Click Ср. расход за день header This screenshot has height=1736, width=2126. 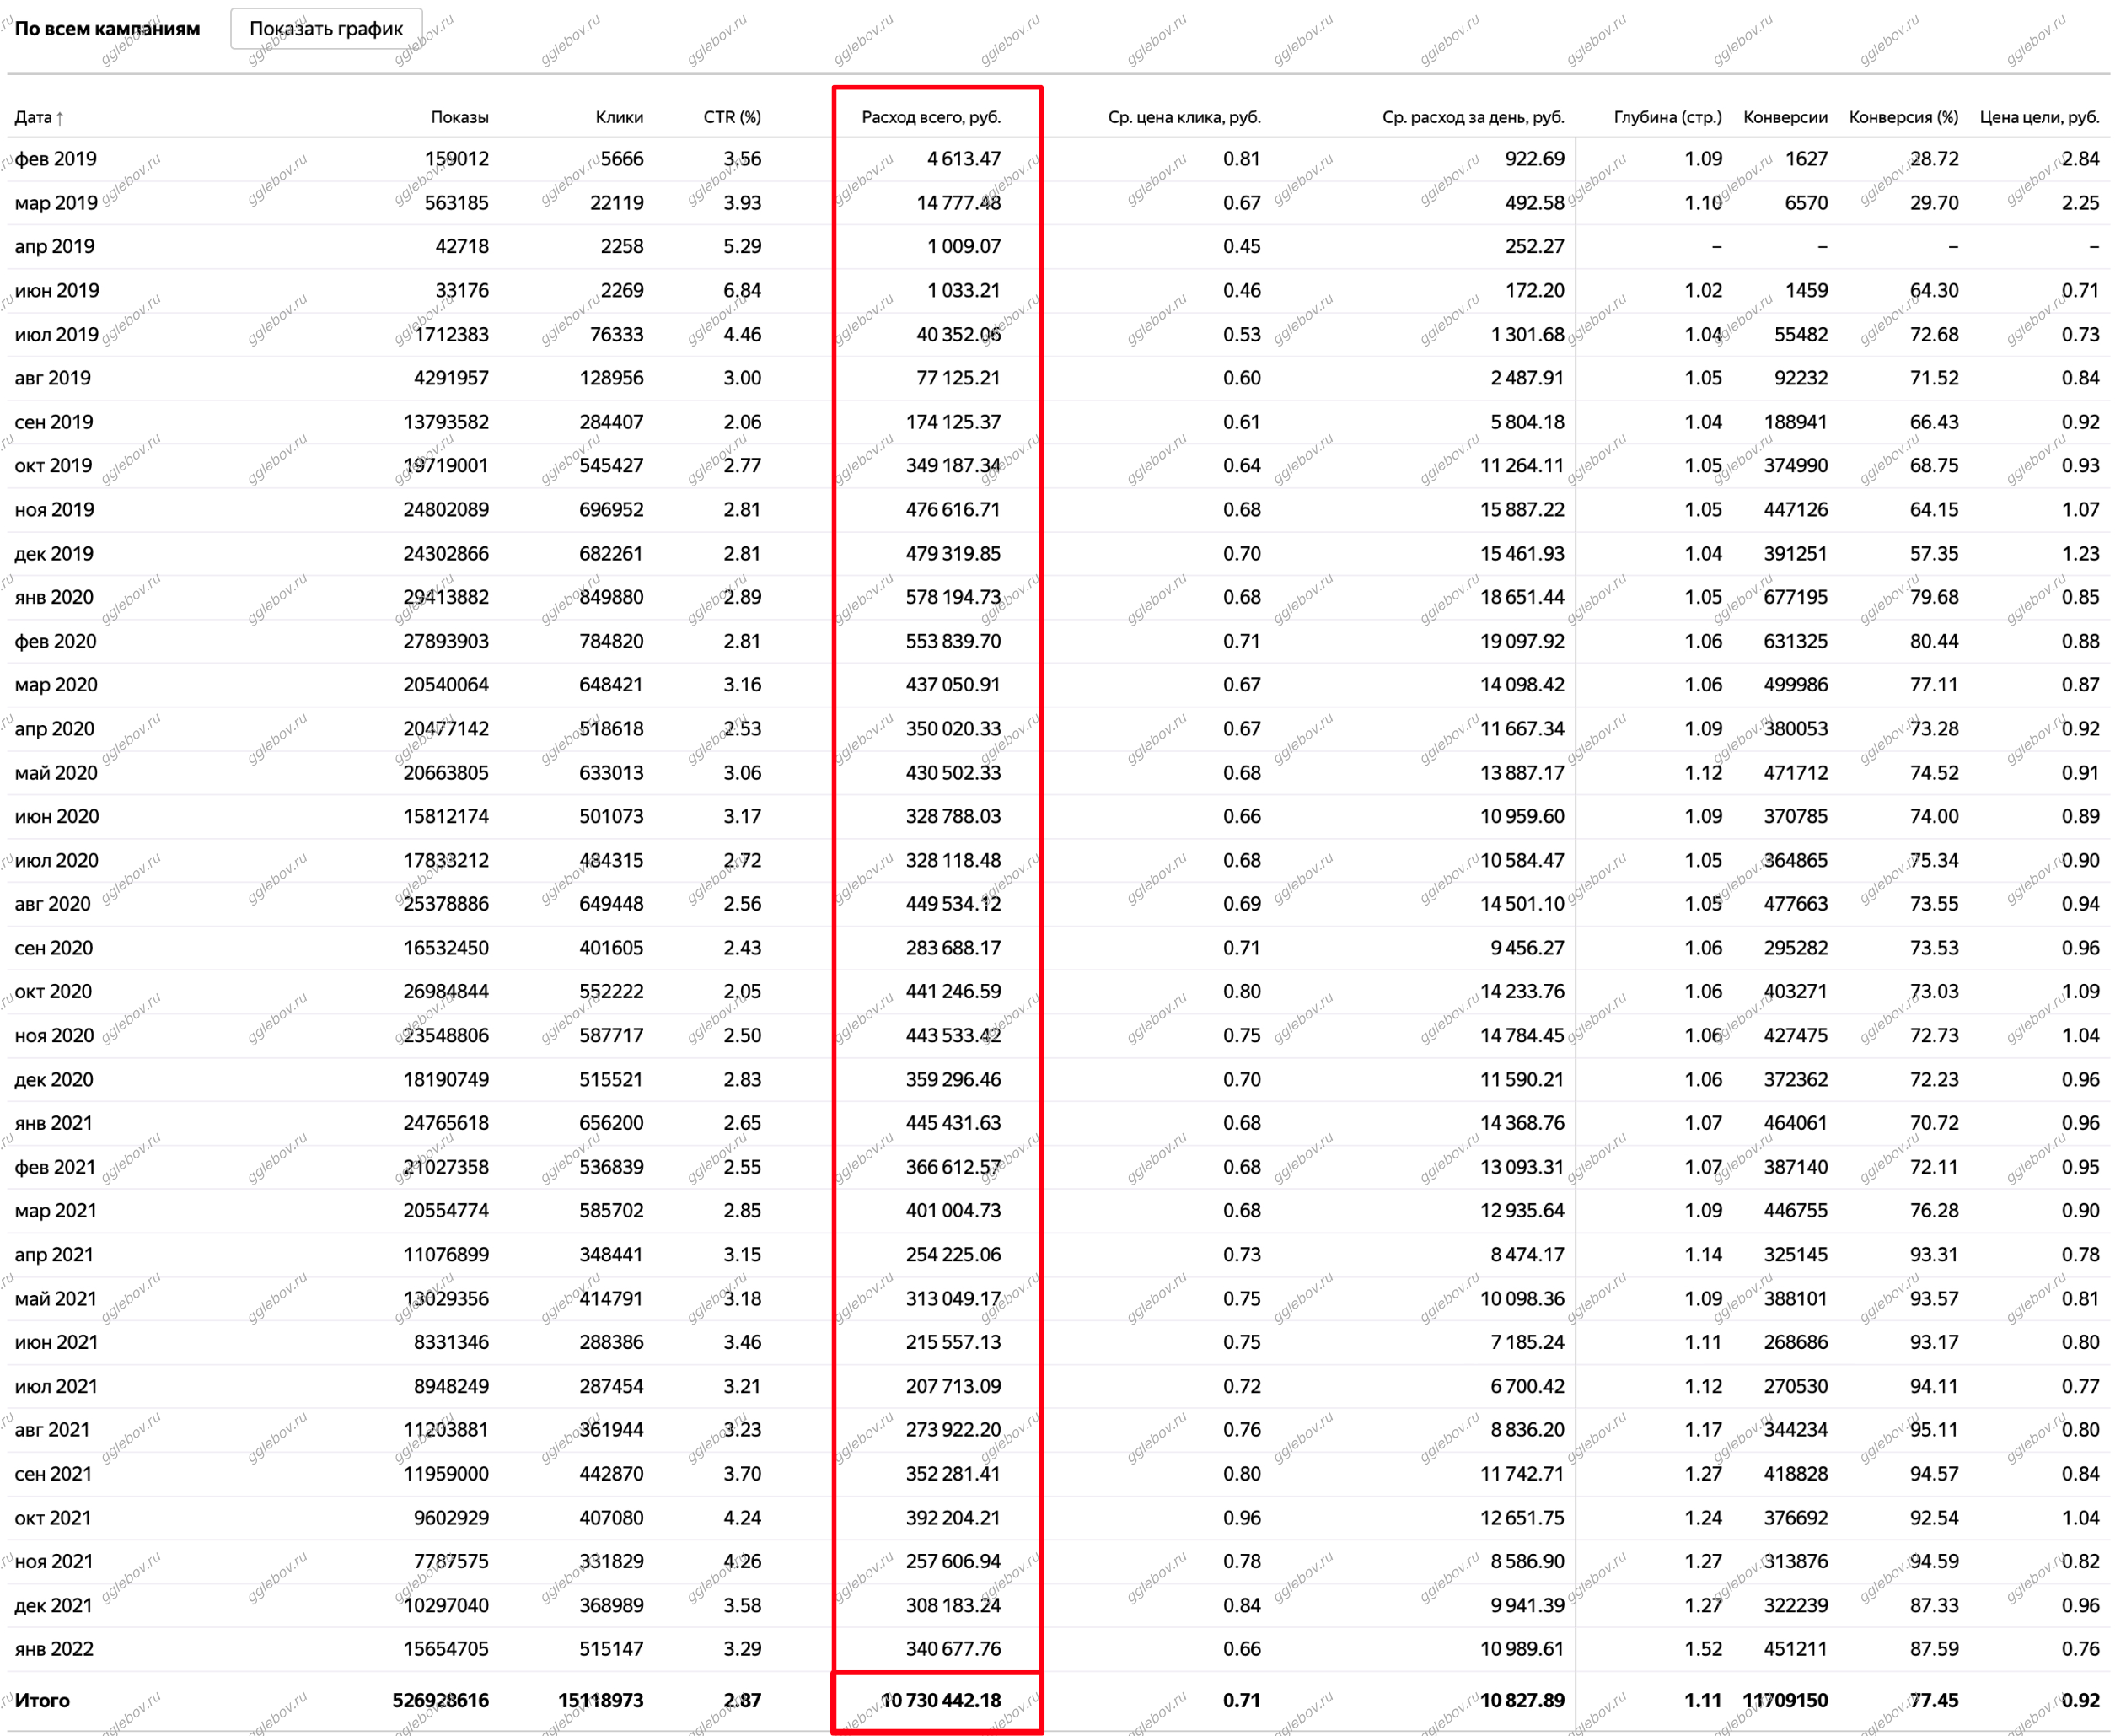coord(1472,117)
